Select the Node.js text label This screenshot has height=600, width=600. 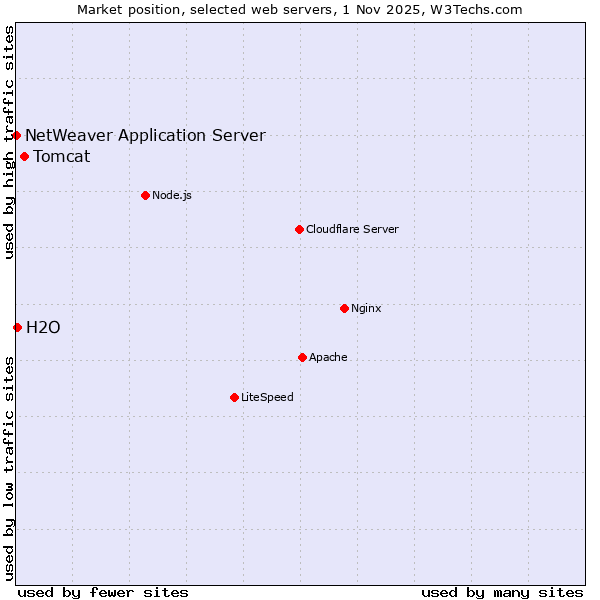pos(171,195)
